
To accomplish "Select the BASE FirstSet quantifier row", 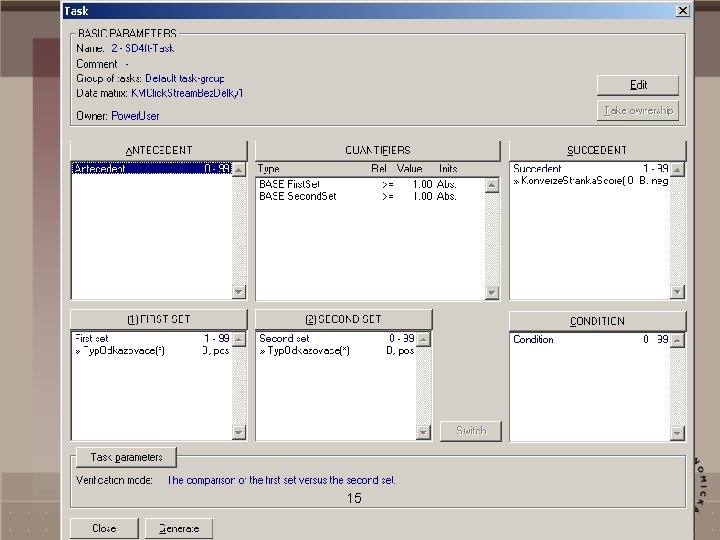I will tap(371, 184).
